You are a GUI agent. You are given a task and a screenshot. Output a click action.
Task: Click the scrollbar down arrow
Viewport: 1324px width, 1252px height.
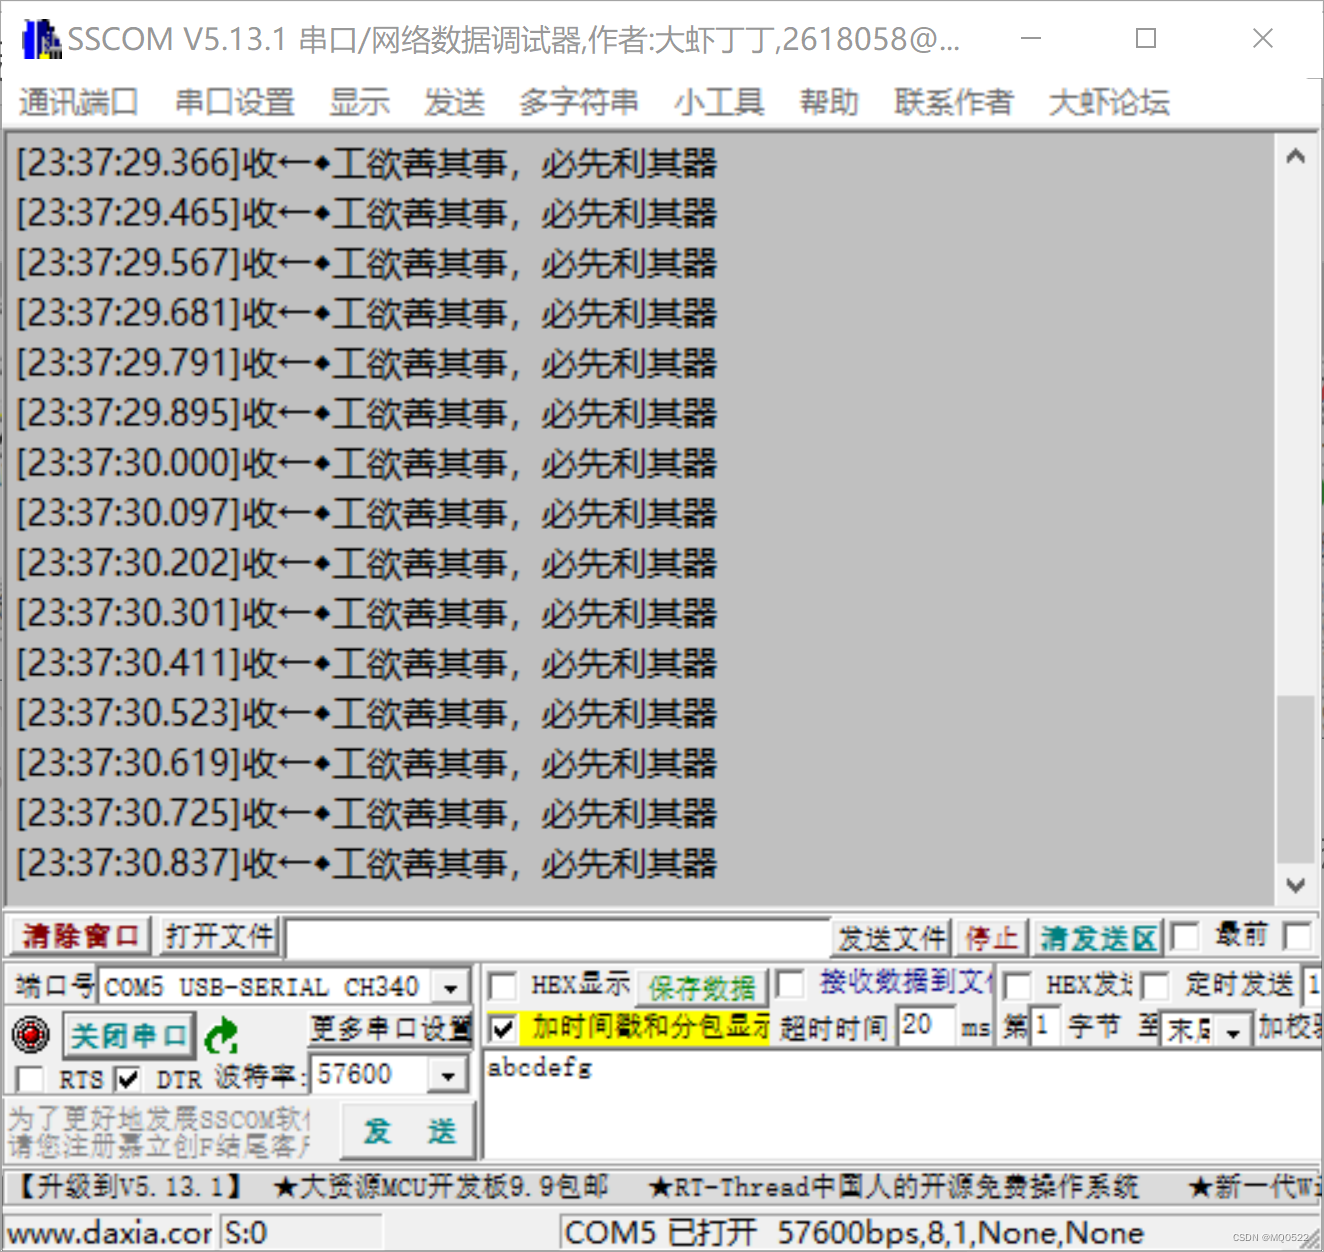(1296, 884)
